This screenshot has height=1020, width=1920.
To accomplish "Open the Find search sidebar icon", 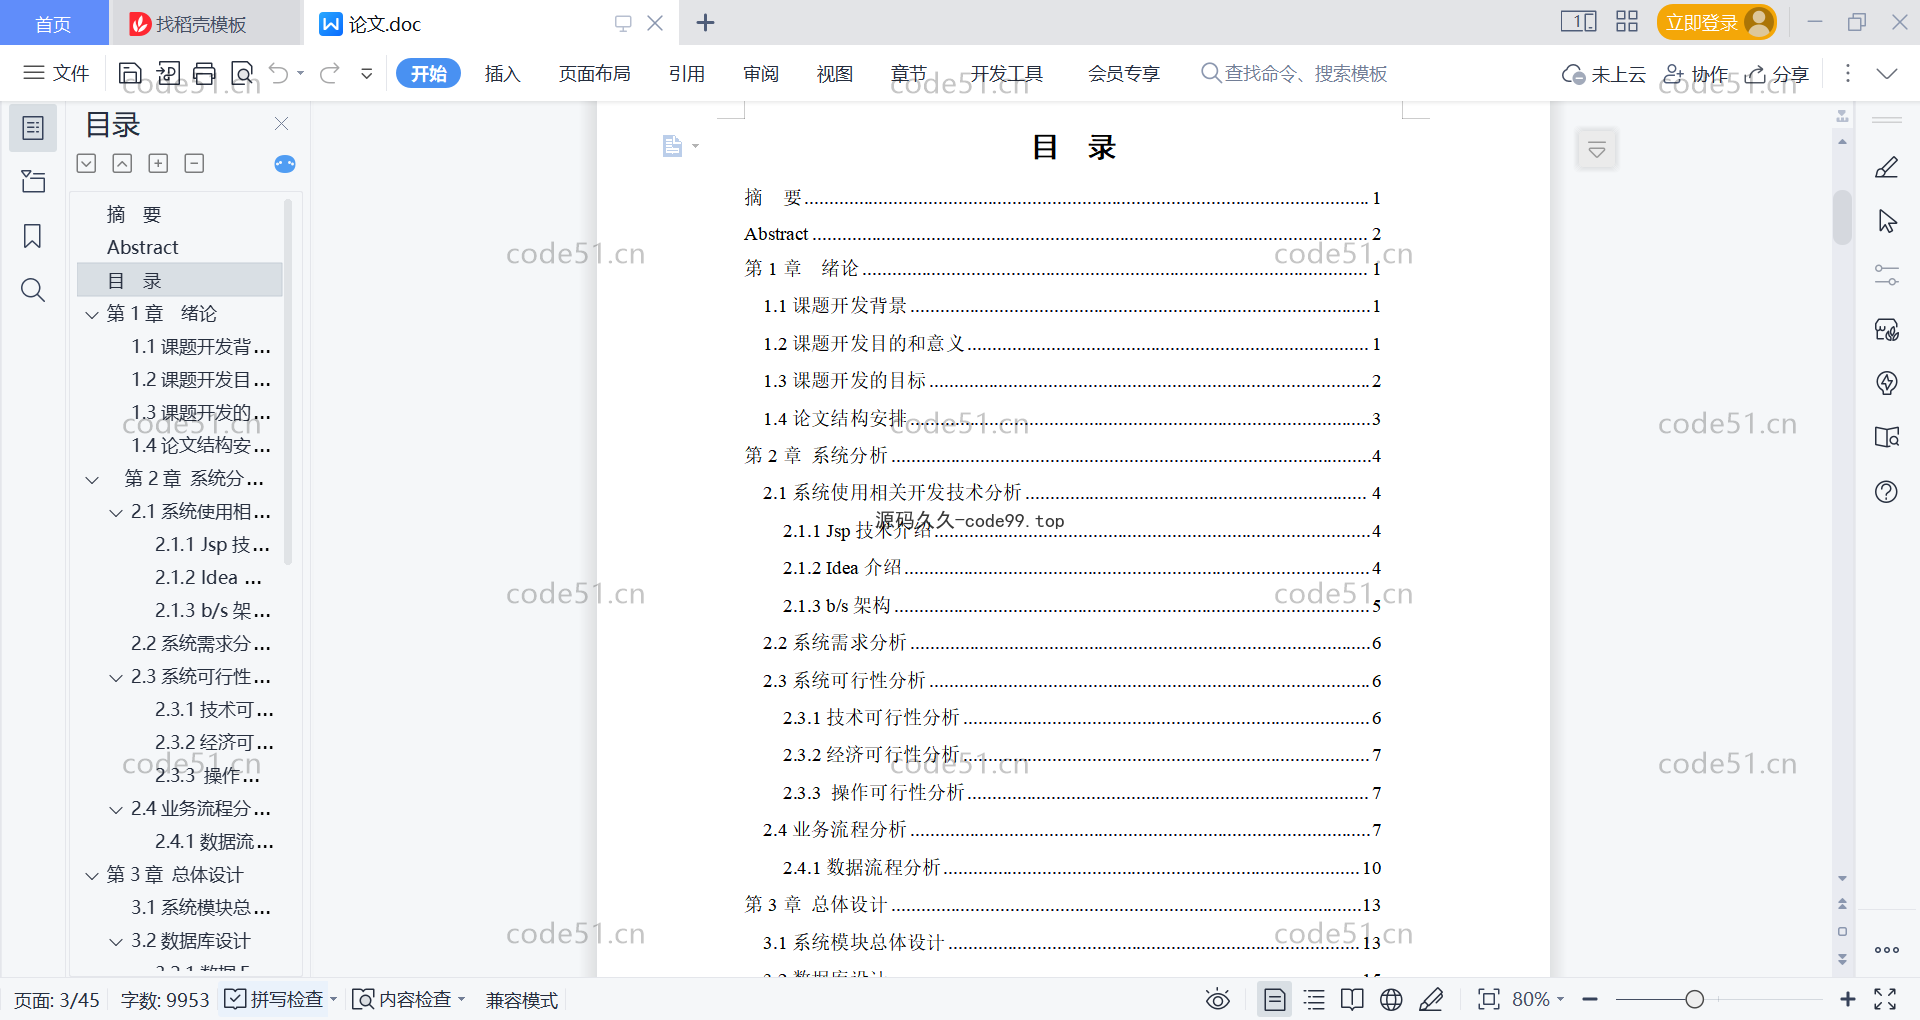I will pos(33,290).
